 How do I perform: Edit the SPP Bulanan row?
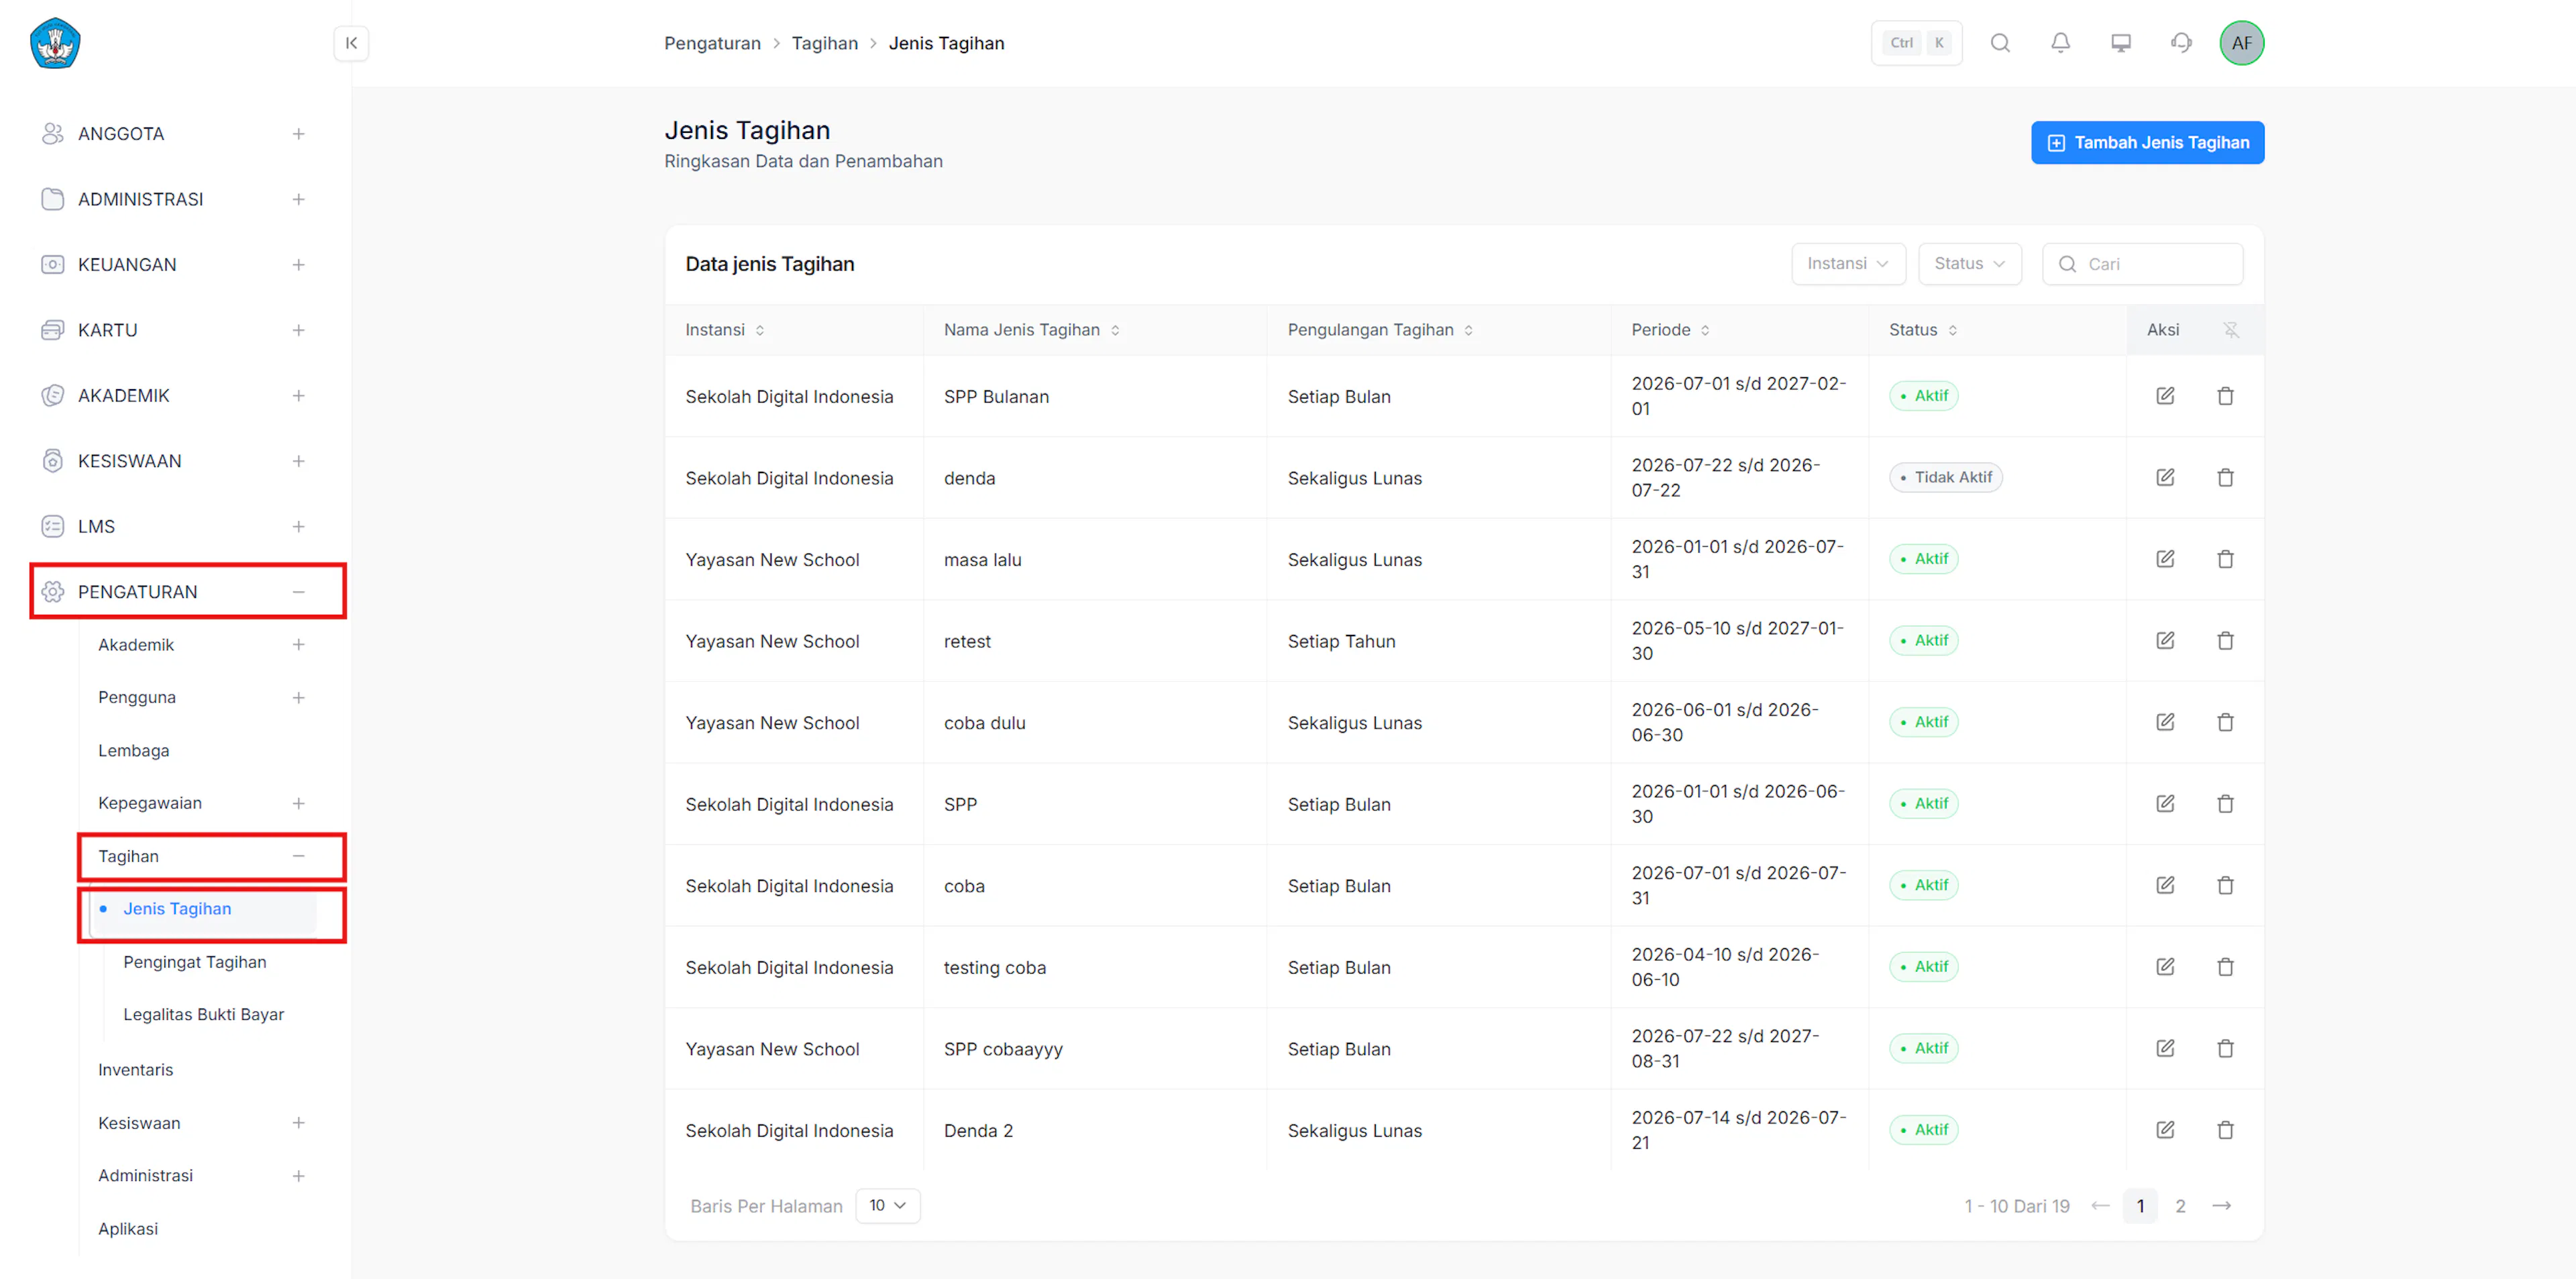[2165, 396]
